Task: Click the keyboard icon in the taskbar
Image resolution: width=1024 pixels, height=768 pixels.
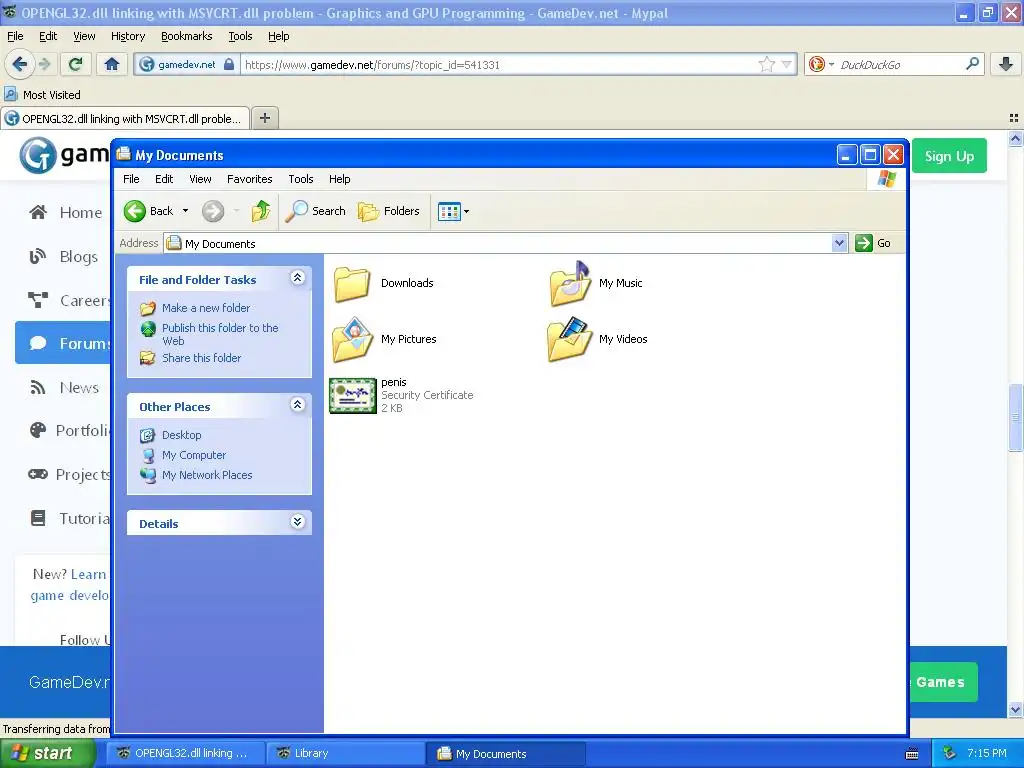Action: [912, 754]
